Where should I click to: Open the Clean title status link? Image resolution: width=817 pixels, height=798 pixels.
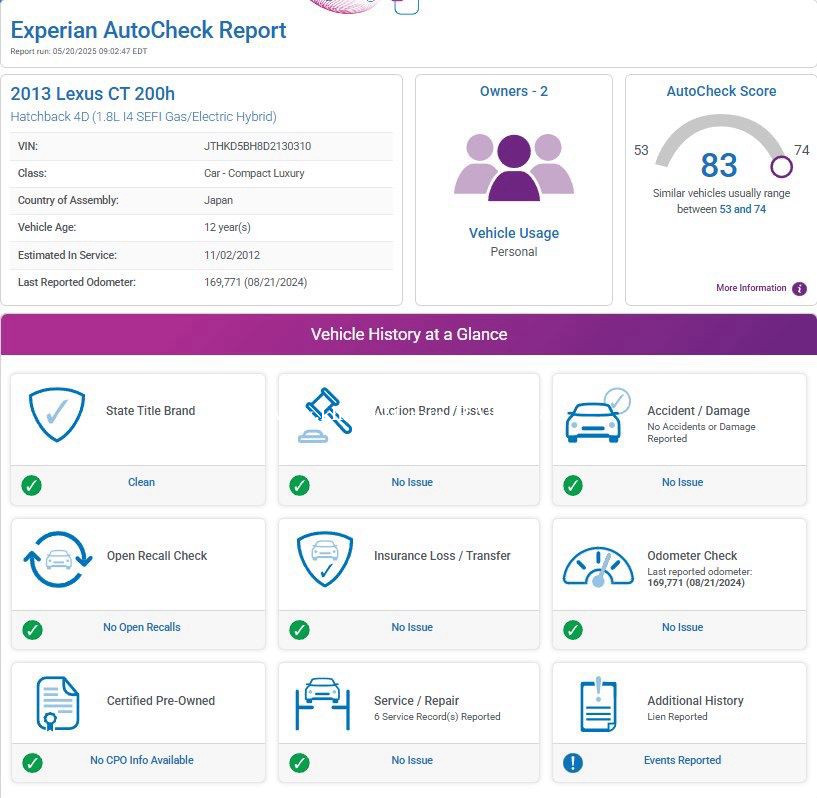click(141, 482)
